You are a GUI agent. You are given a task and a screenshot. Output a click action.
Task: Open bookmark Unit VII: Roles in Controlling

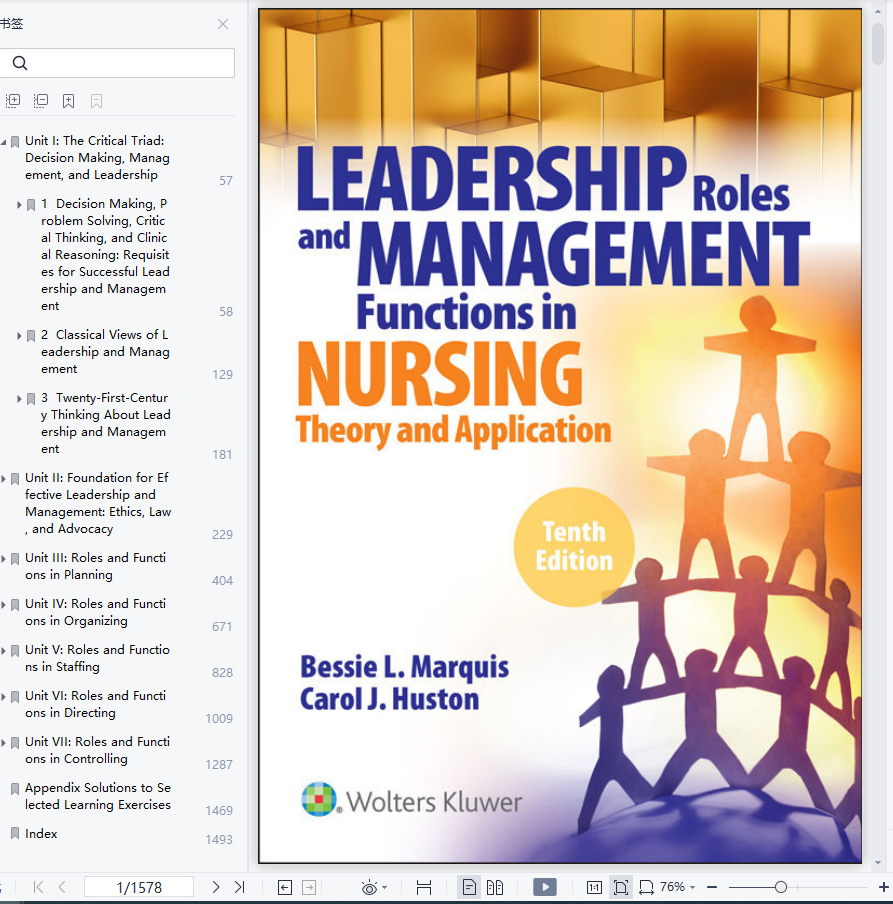97,750
